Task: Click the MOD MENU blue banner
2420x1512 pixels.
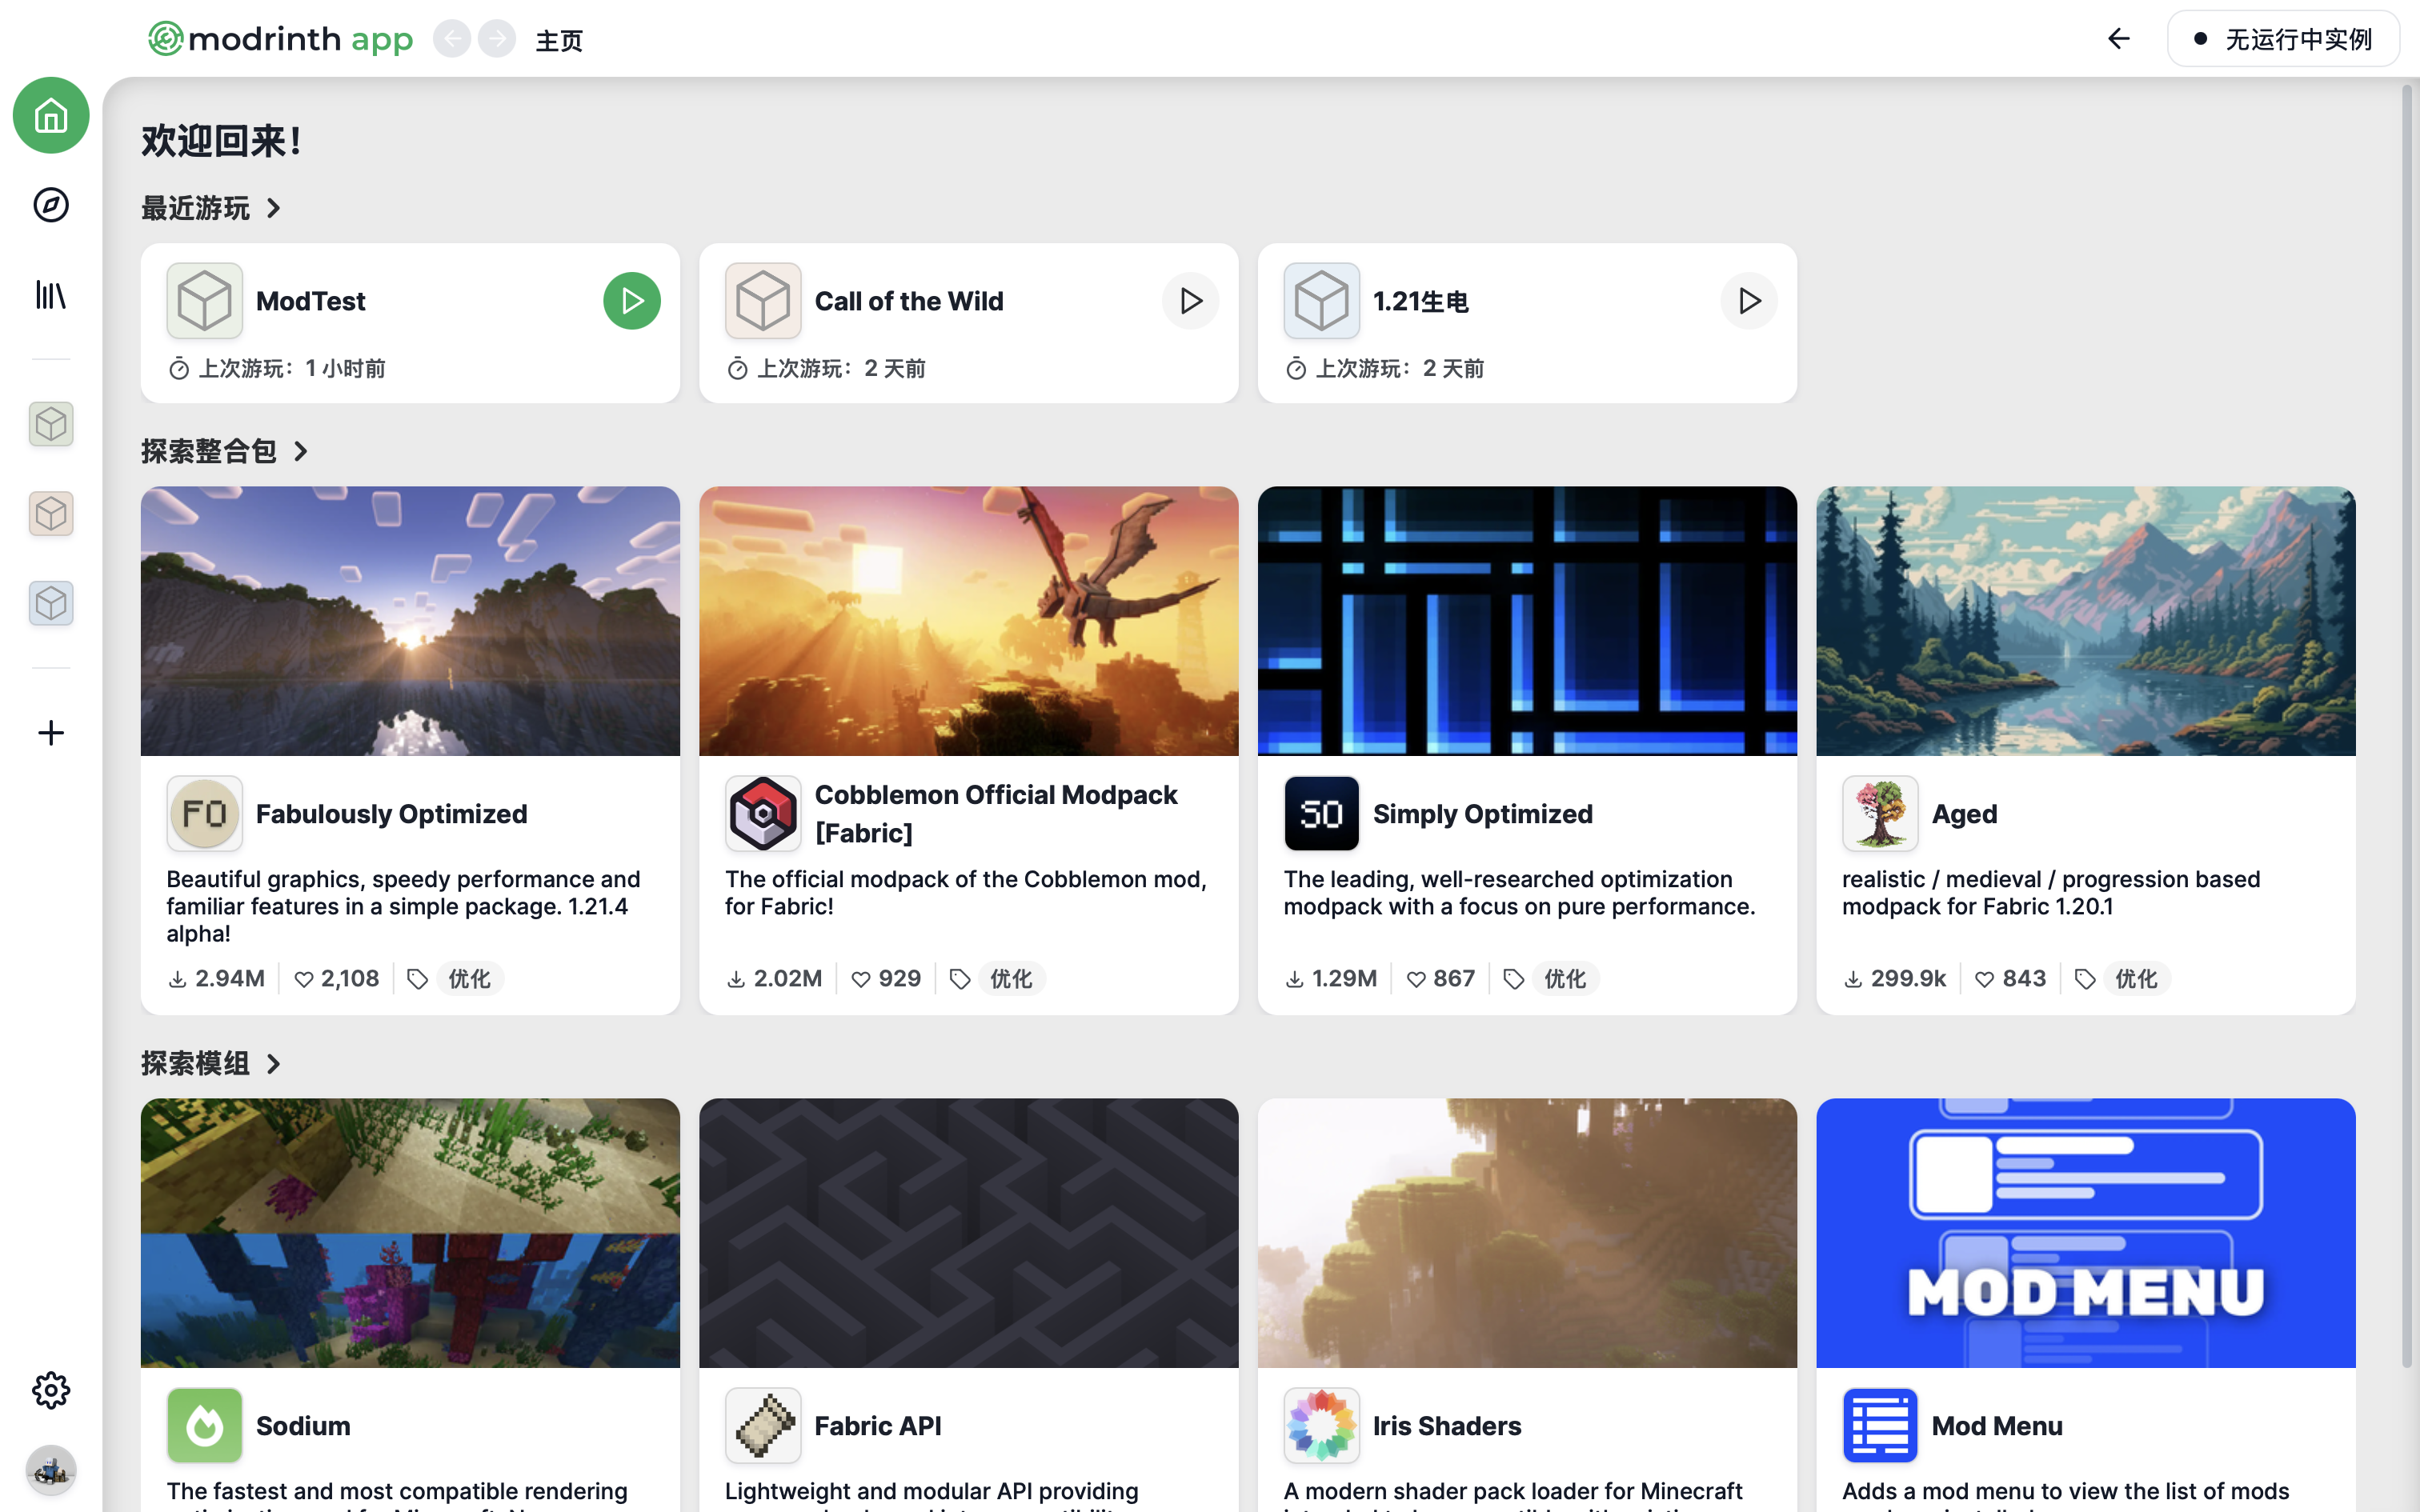Action: tap(2086, 1233)
